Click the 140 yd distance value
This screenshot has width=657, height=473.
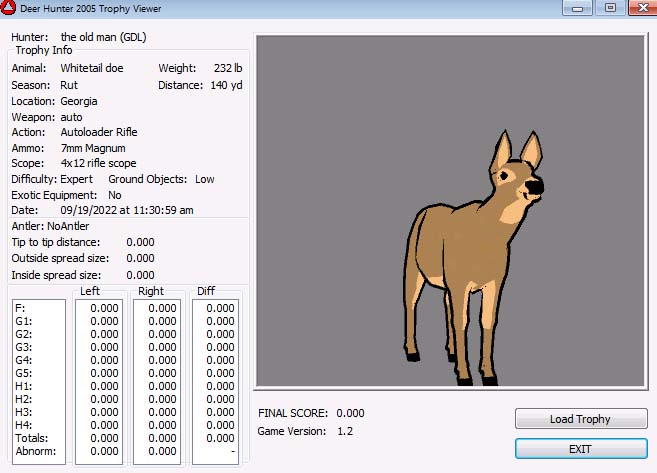tap(226, 85)
